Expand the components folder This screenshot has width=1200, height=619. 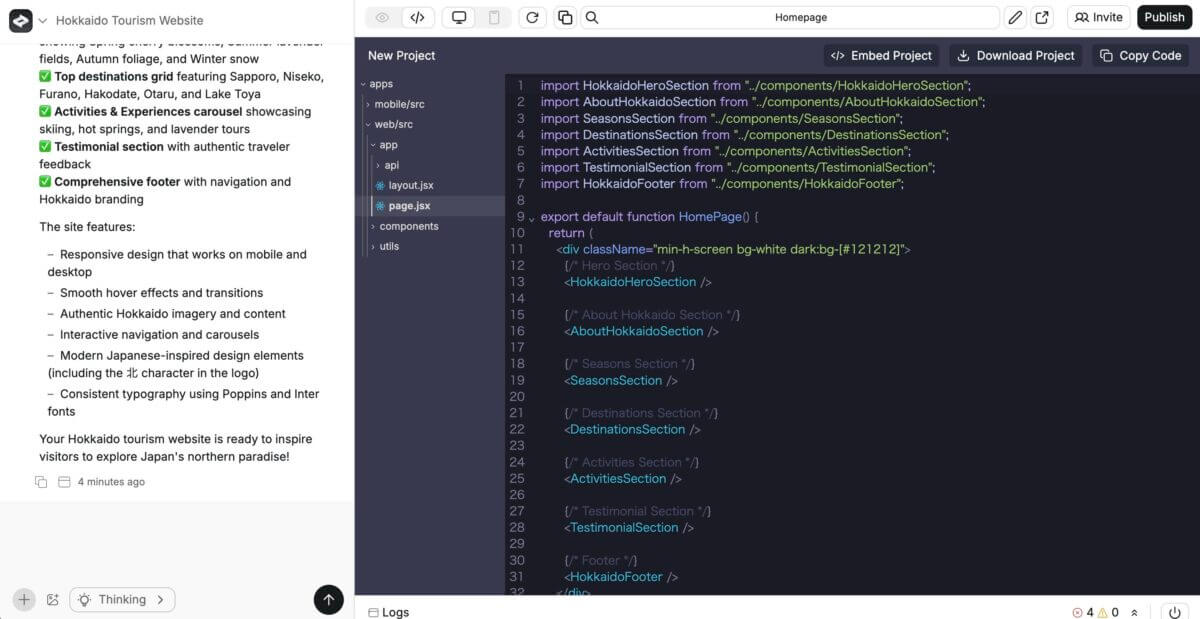[x=408, y=226]
